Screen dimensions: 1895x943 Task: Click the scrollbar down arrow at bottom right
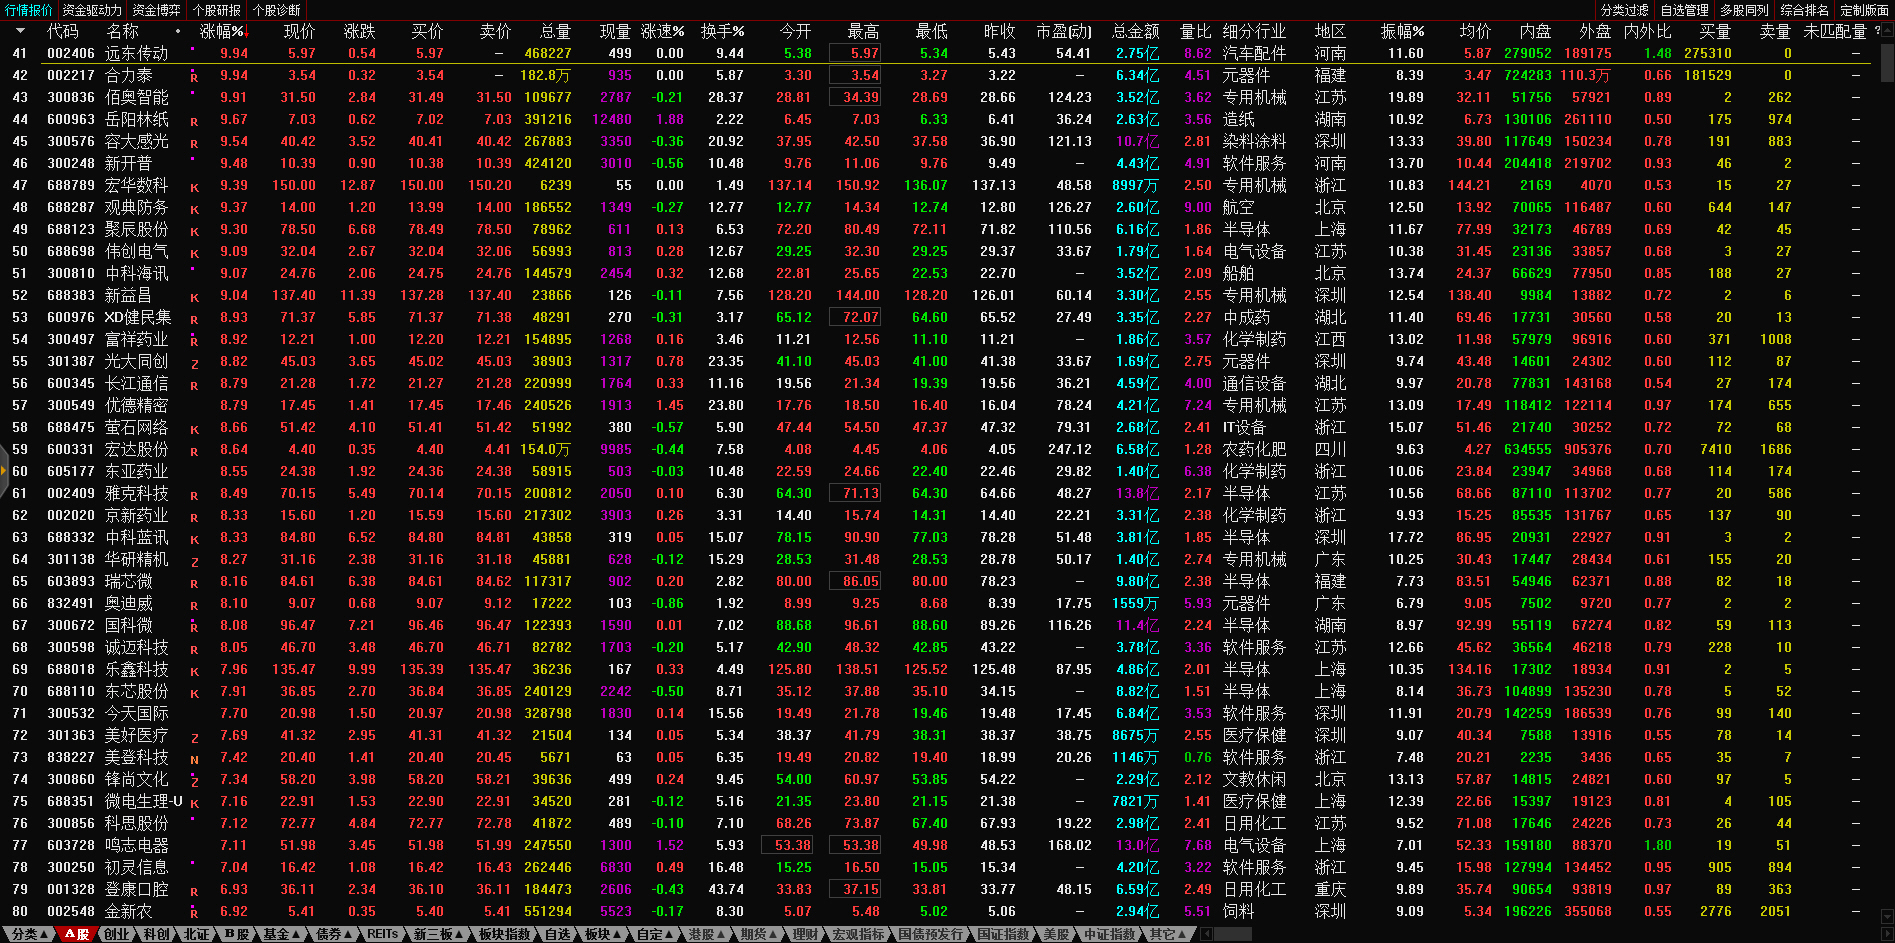click(1886, 916)
